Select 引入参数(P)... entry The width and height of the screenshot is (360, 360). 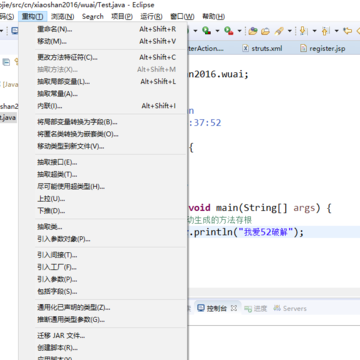[x=103, y=279]
